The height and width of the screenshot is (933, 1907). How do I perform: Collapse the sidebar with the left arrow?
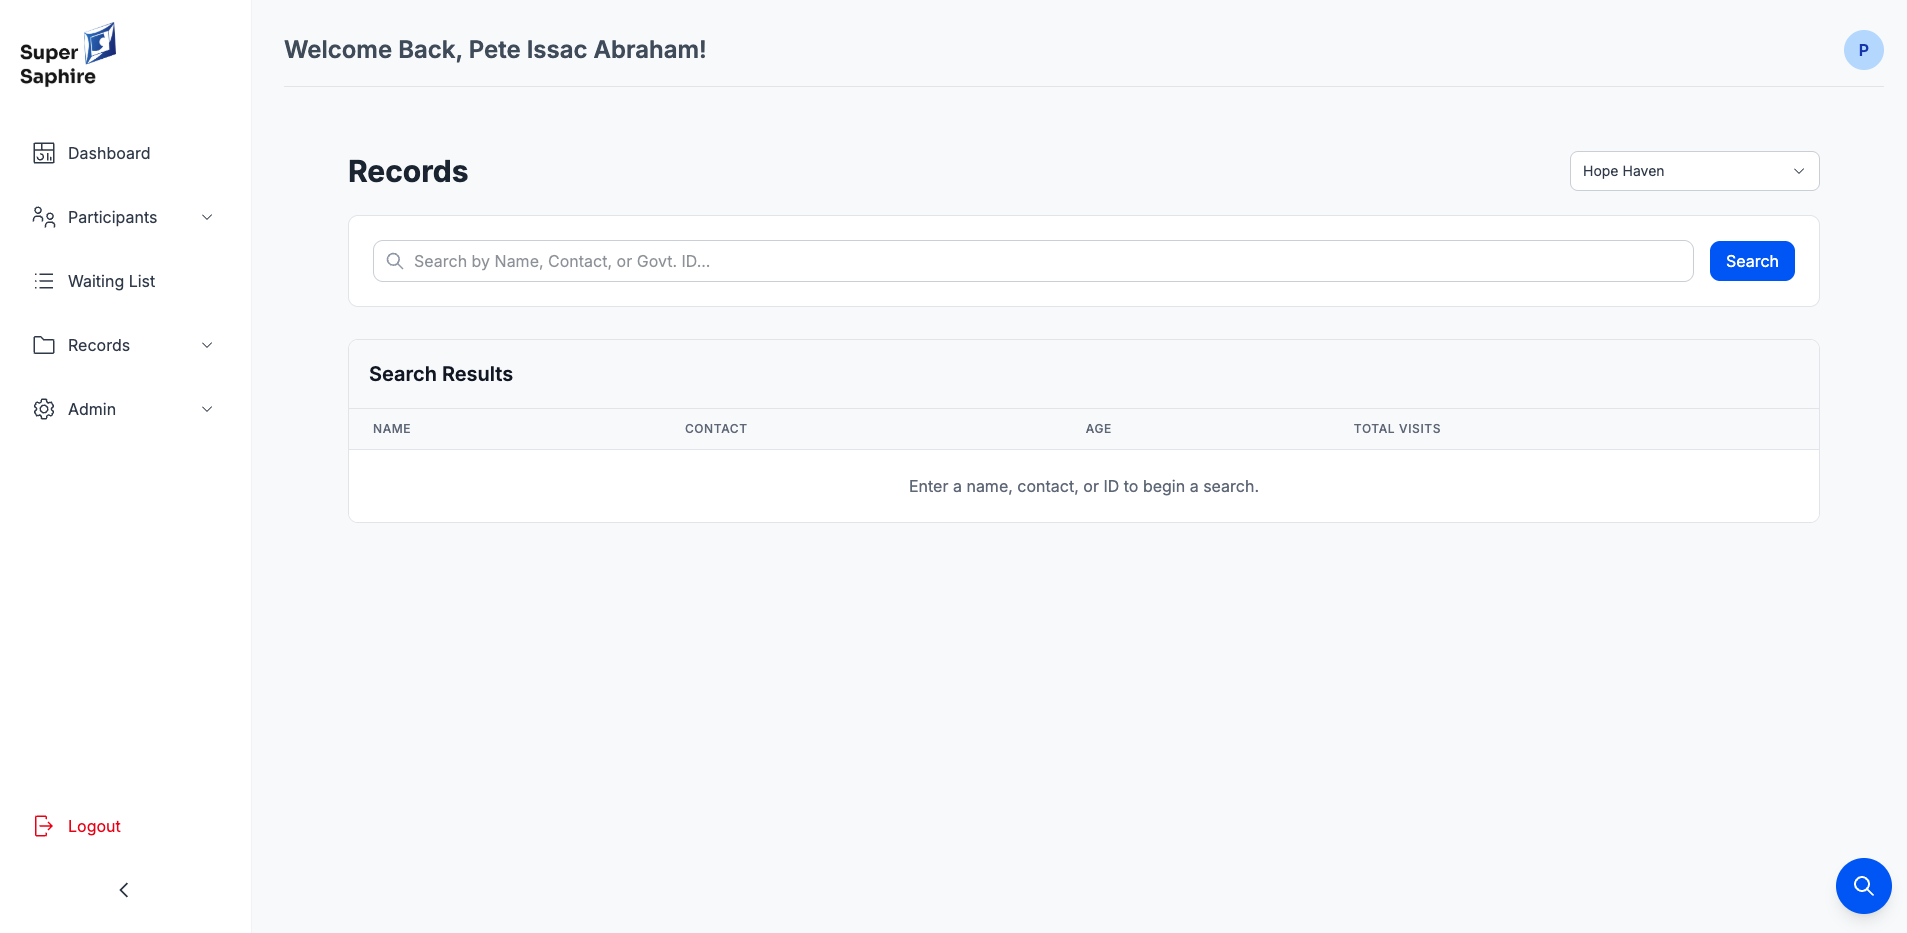pyautogui.click(x=124, y=890)
